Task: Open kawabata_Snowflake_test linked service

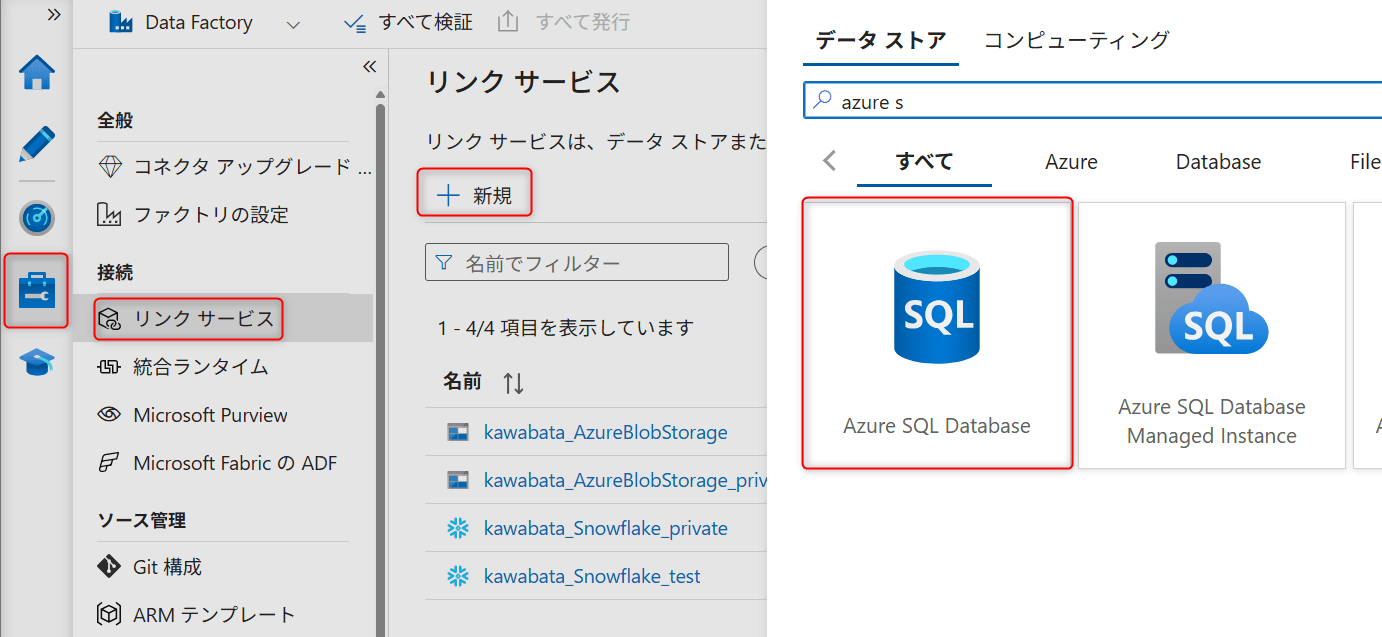Action: [x=592, y=577]
